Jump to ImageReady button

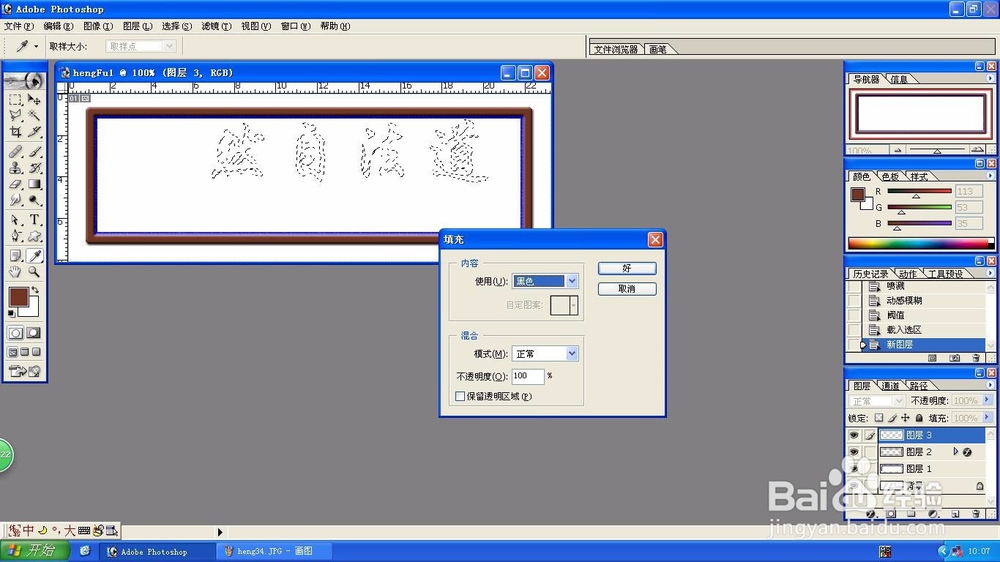coord(25,371)
